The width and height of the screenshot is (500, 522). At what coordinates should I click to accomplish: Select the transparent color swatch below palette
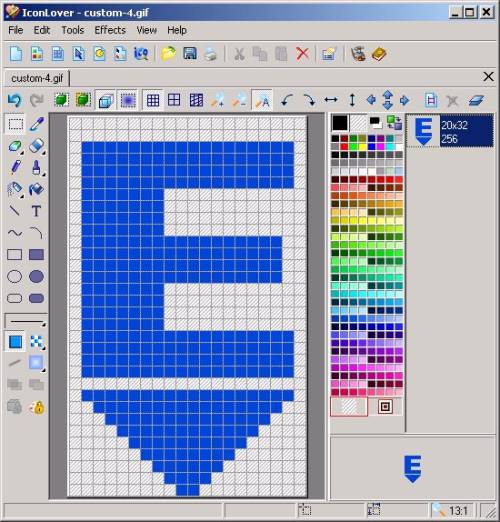349,407
